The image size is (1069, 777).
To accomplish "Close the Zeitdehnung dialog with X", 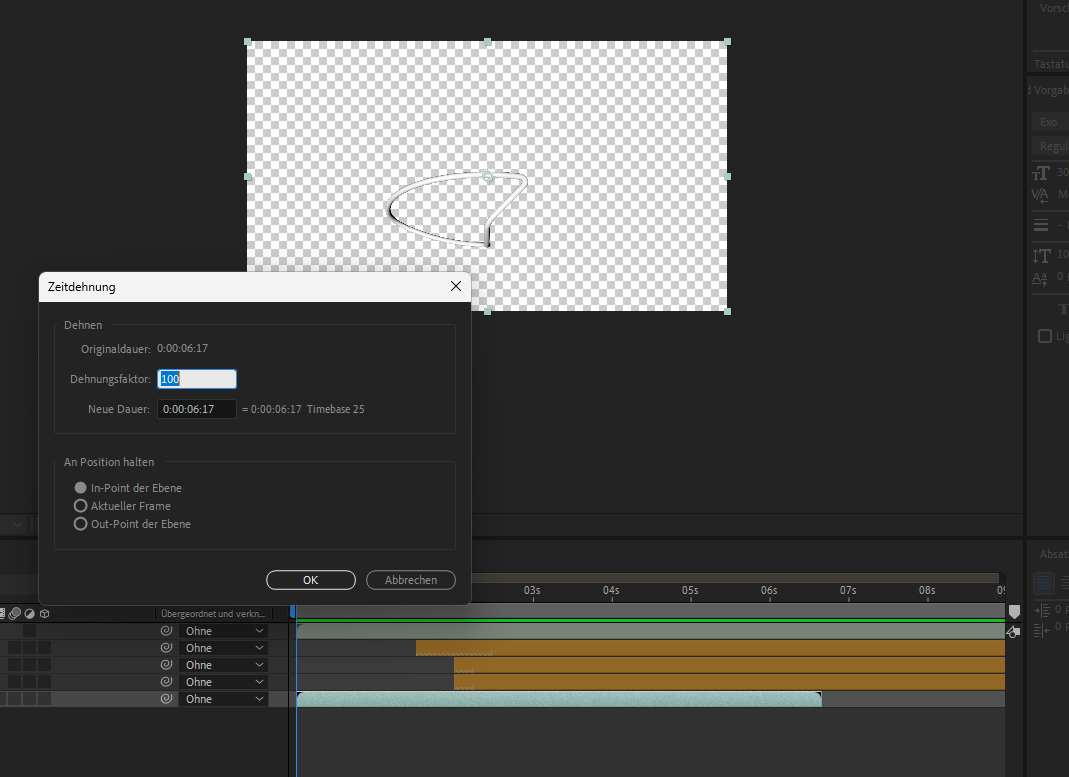I will pos(456,286).
